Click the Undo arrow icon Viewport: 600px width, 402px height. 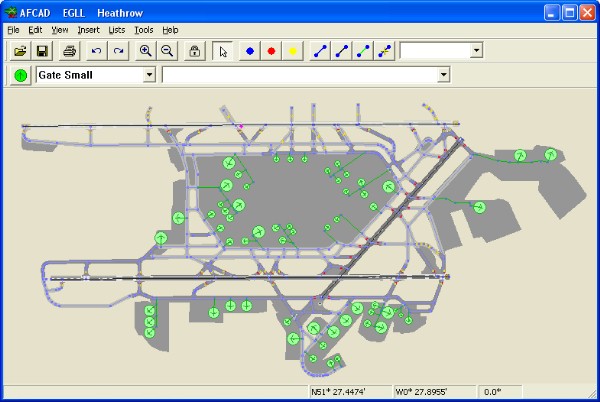(x=96, y=51)
